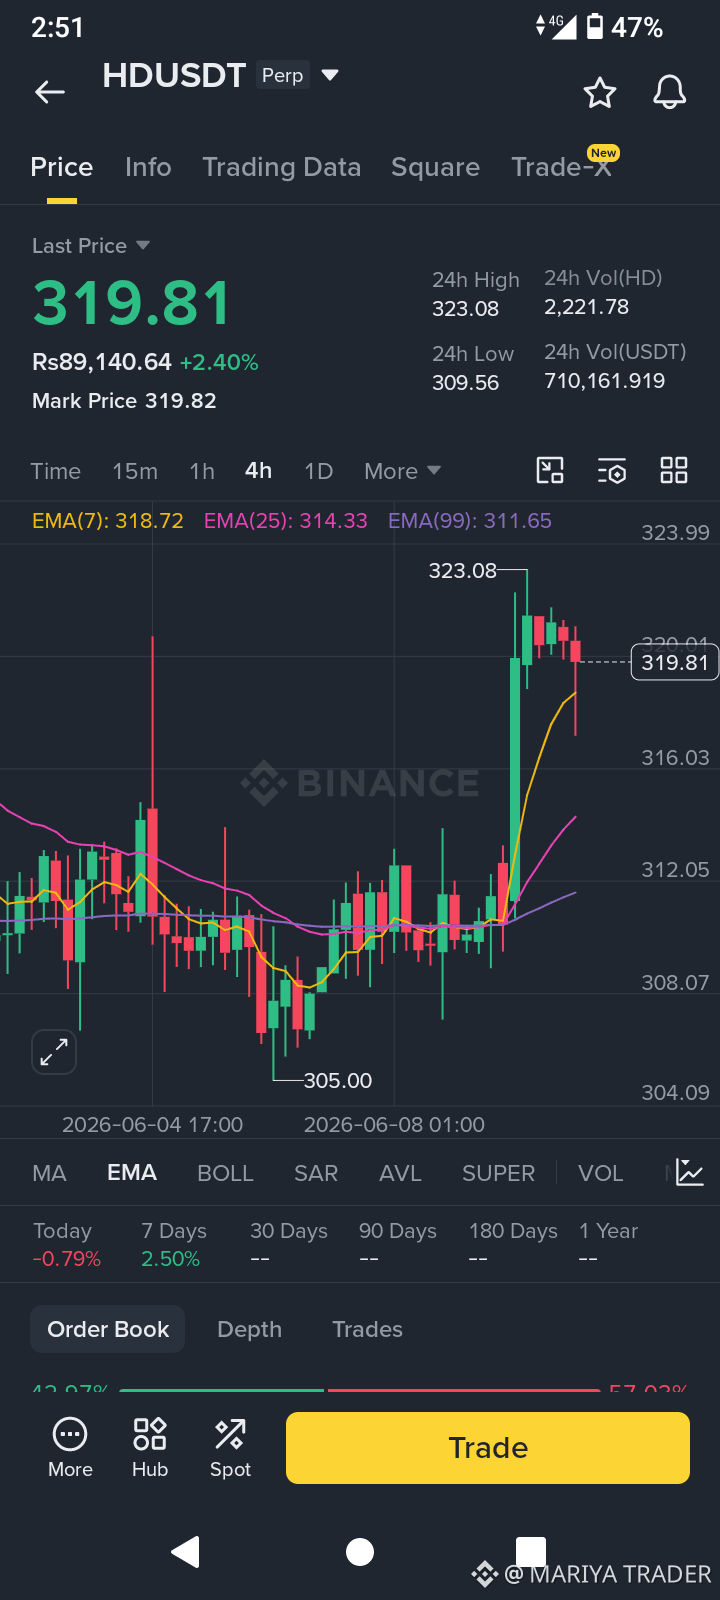This screenshot has height=1600, width=720.
Task: Open the Trade-X tab
Action: pos(561,167)
